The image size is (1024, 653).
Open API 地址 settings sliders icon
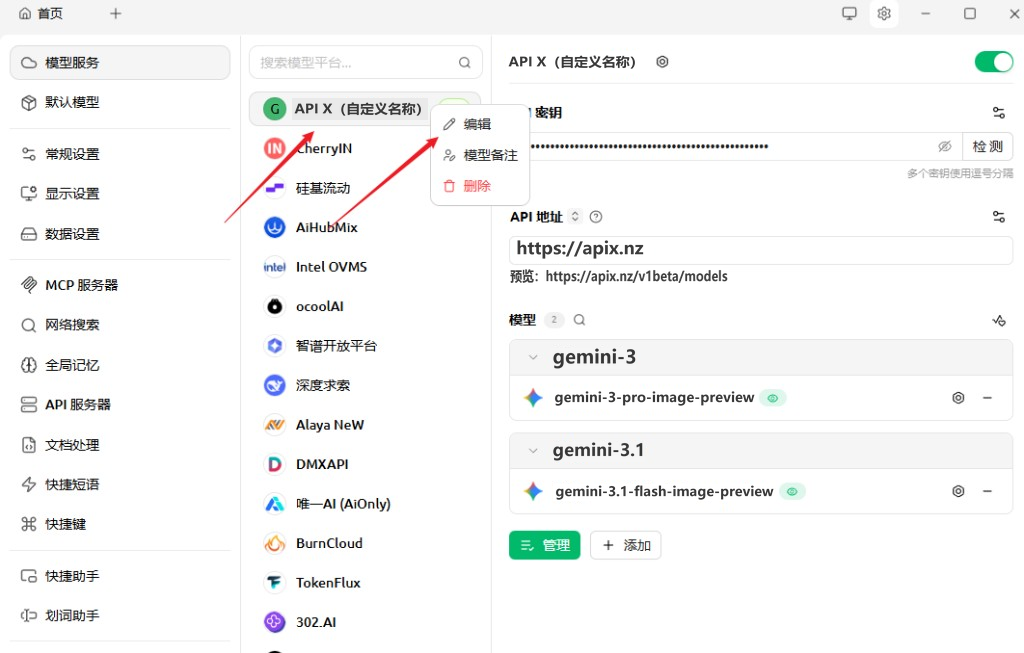999,217
